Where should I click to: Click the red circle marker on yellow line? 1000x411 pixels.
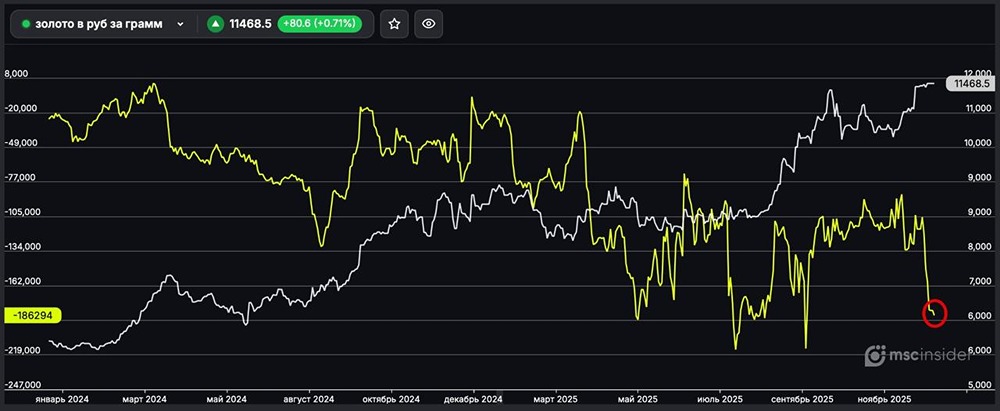tap(936, 313)
